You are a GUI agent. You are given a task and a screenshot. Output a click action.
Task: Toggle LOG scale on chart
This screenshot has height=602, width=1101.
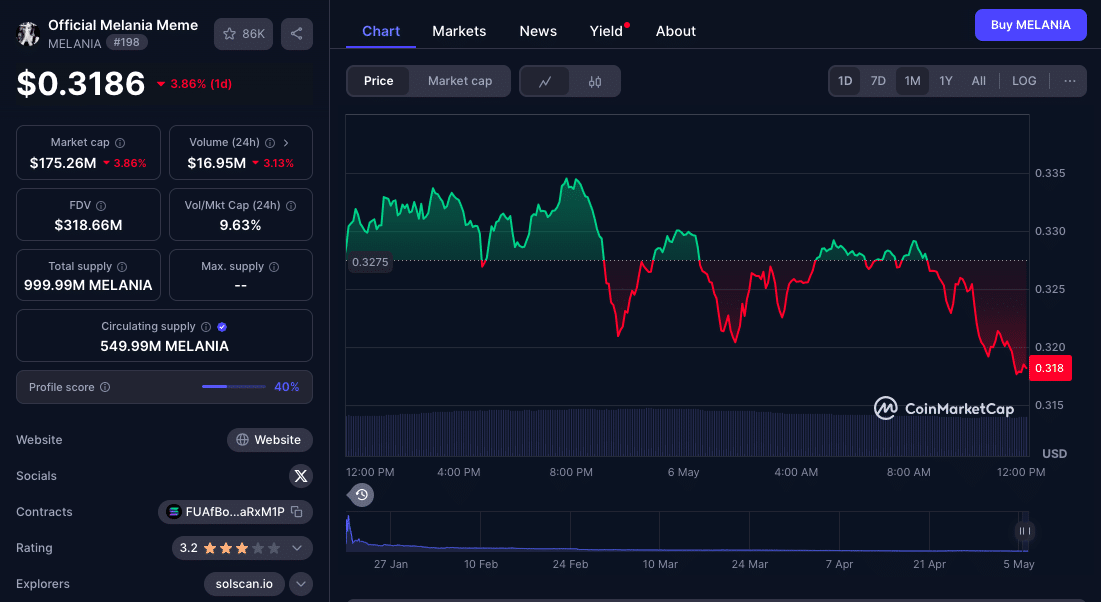coord(1024,81)
